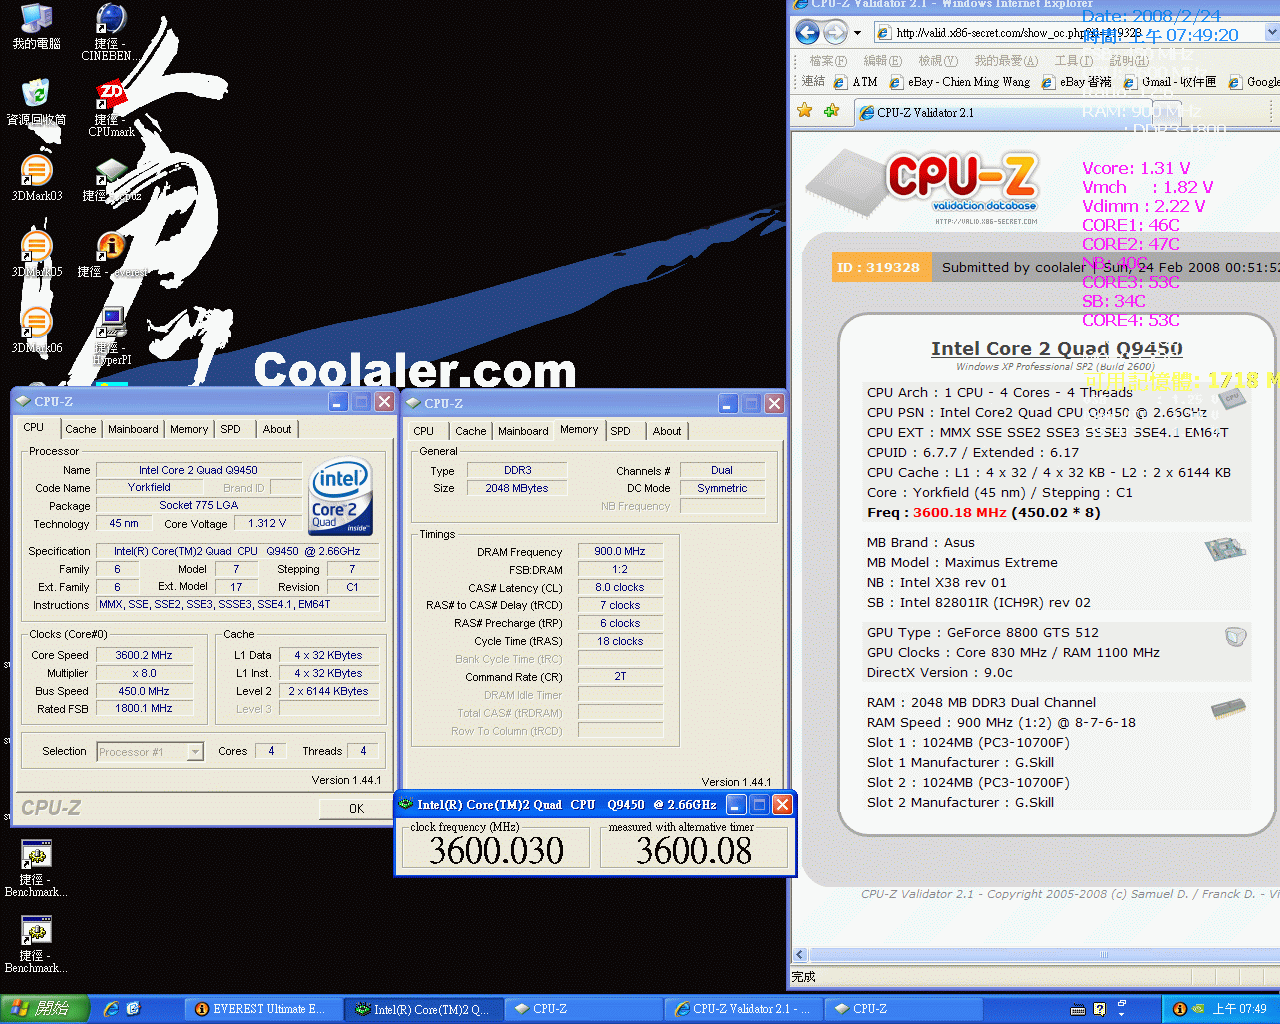Select the 3DMark05 desktop icon
The image size is (1280, 1024).
[x=36, y=255]
